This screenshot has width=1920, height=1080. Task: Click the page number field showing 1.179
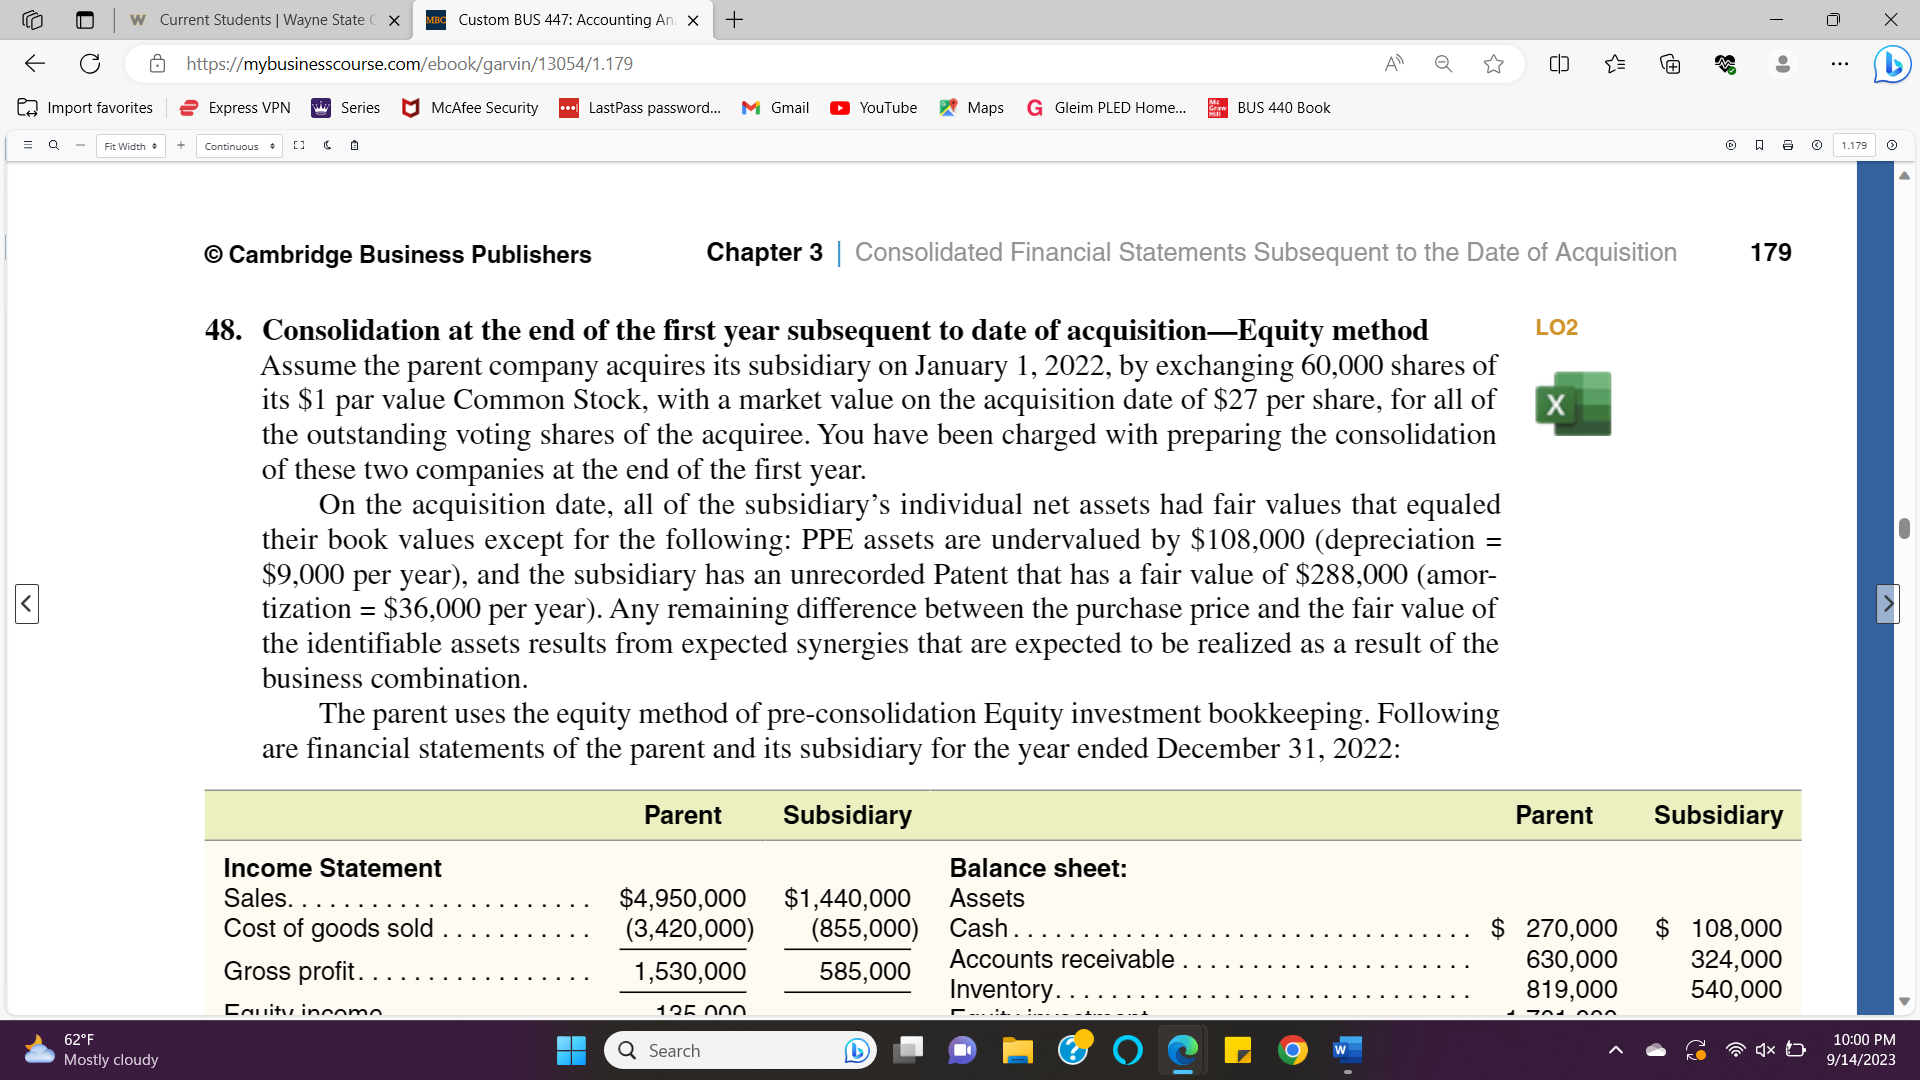(1854, 145)
